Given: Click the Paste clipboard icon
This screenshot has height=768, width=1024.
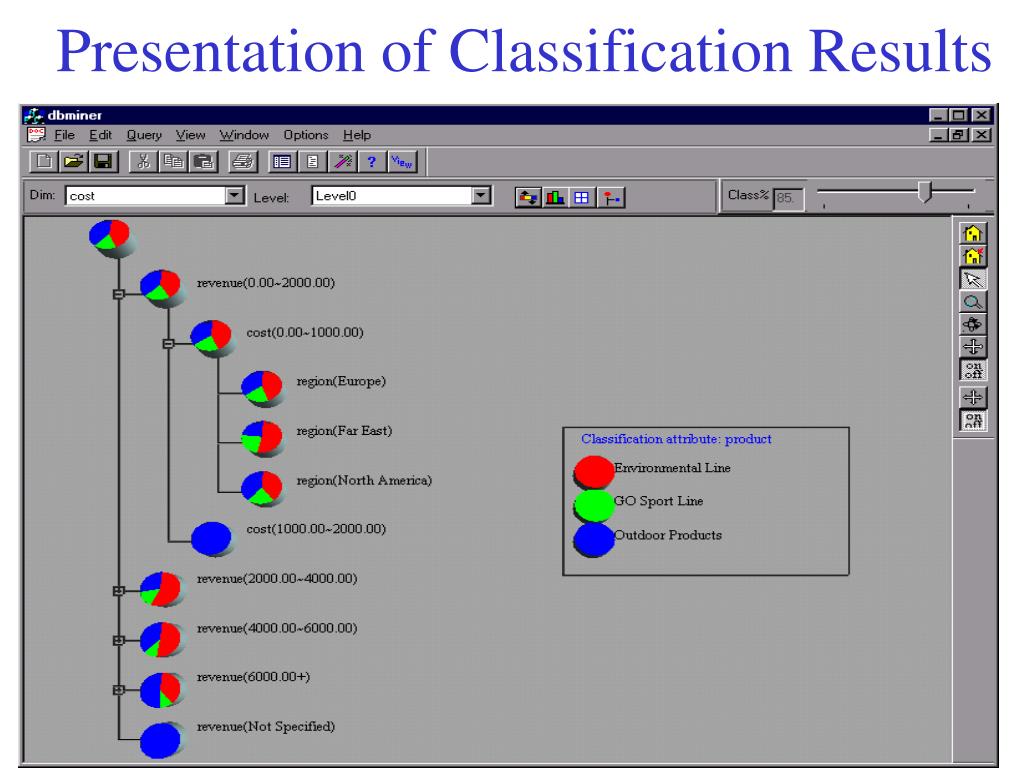Looking at the screenshot, I should (x=203, y=161).
